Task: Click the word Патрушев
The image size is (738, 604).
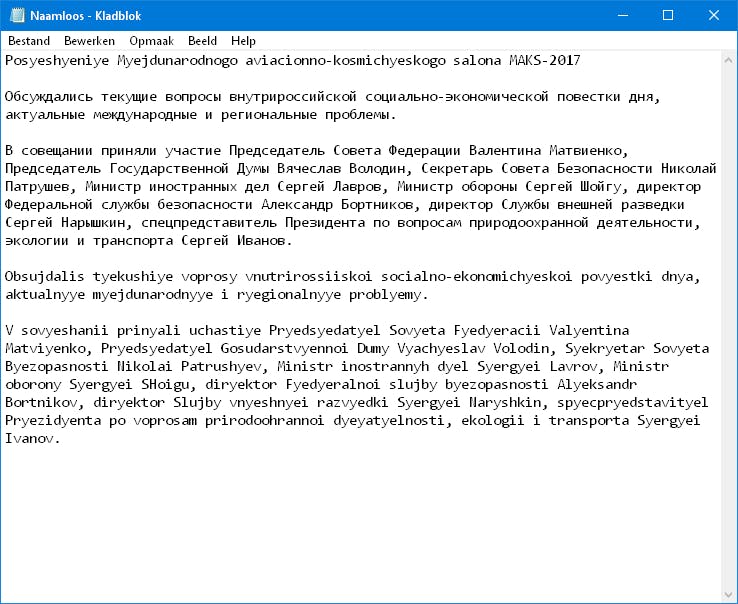Action: tap(37, 186)
